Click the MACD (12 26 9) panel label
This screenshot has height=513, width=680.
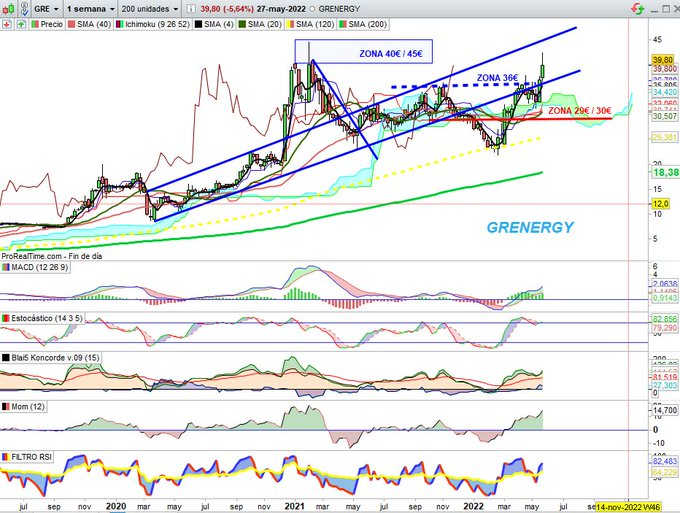pyautogui.click(x=35, y=267)
